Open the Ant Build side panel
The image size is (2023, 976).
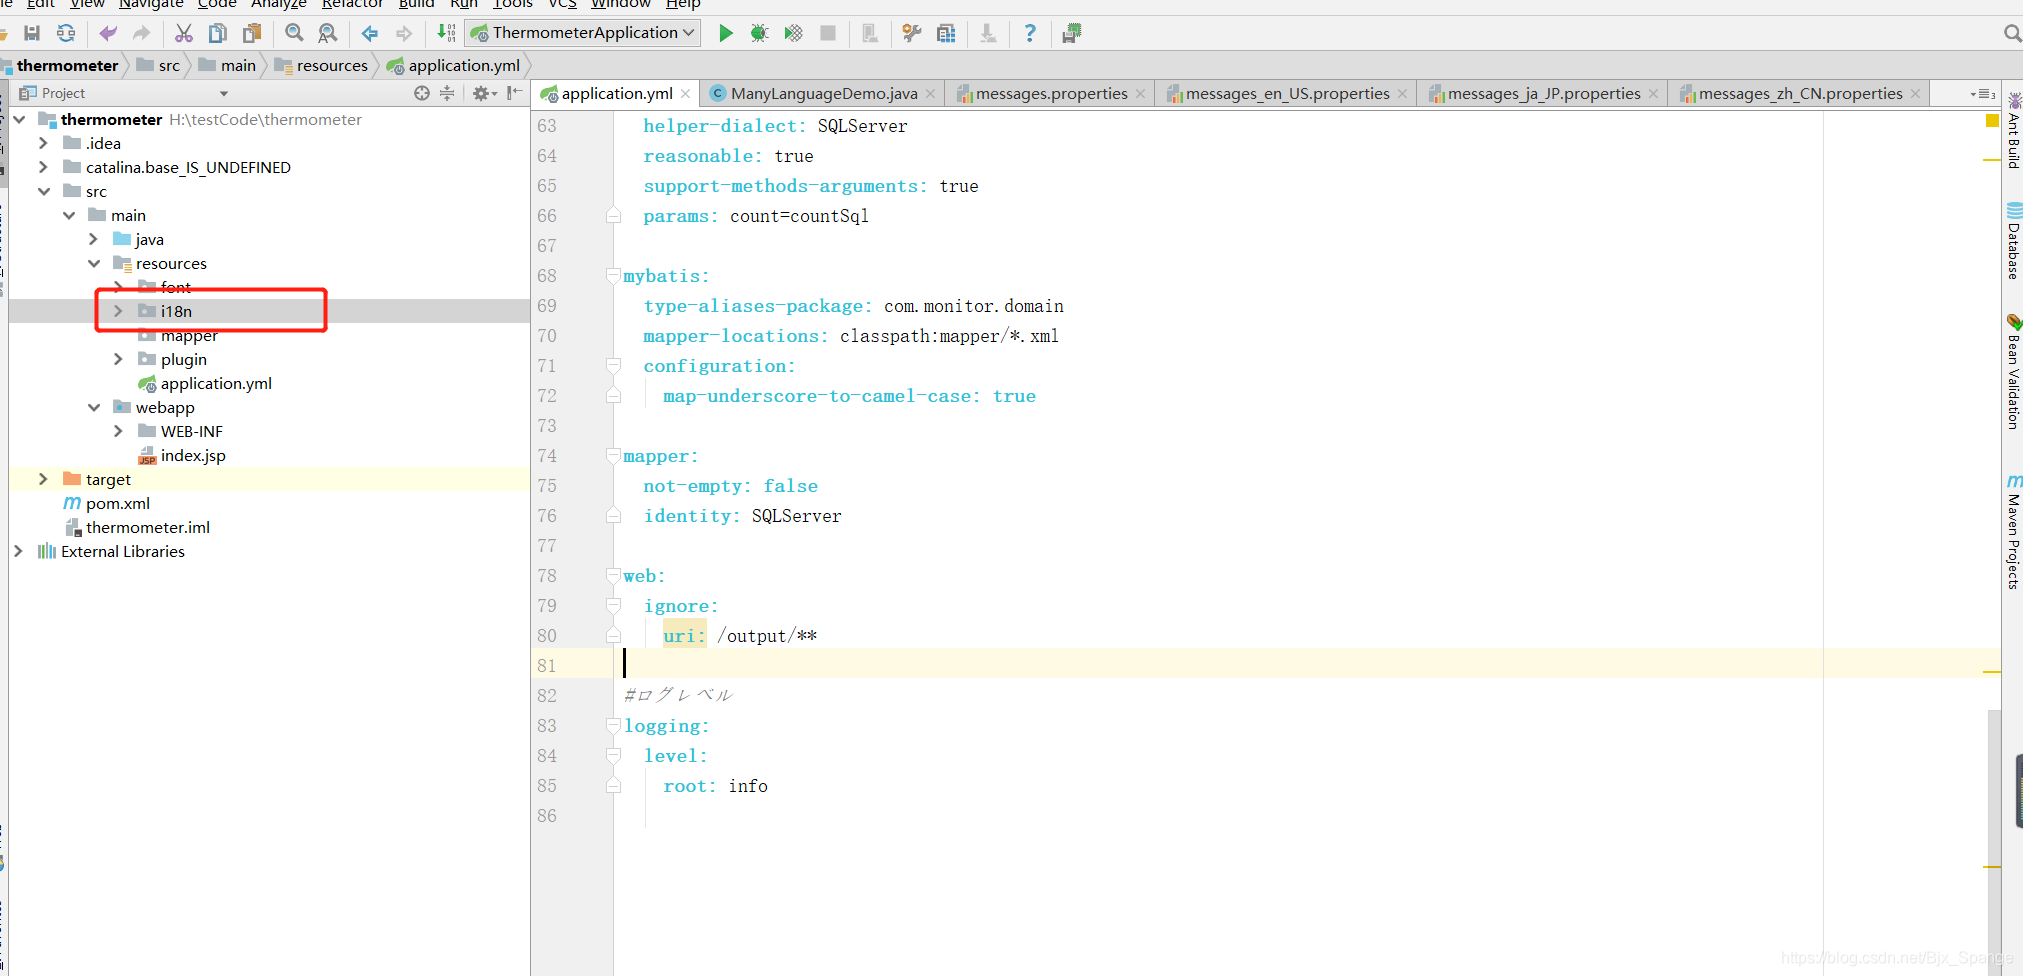(x=2013, y=130)
